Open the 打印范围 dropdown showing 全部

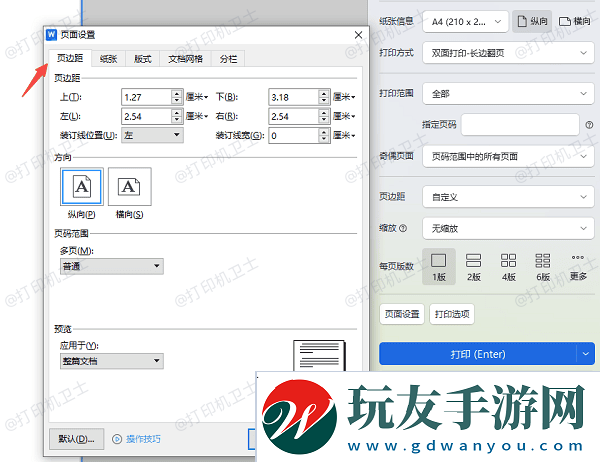point(508,94)
